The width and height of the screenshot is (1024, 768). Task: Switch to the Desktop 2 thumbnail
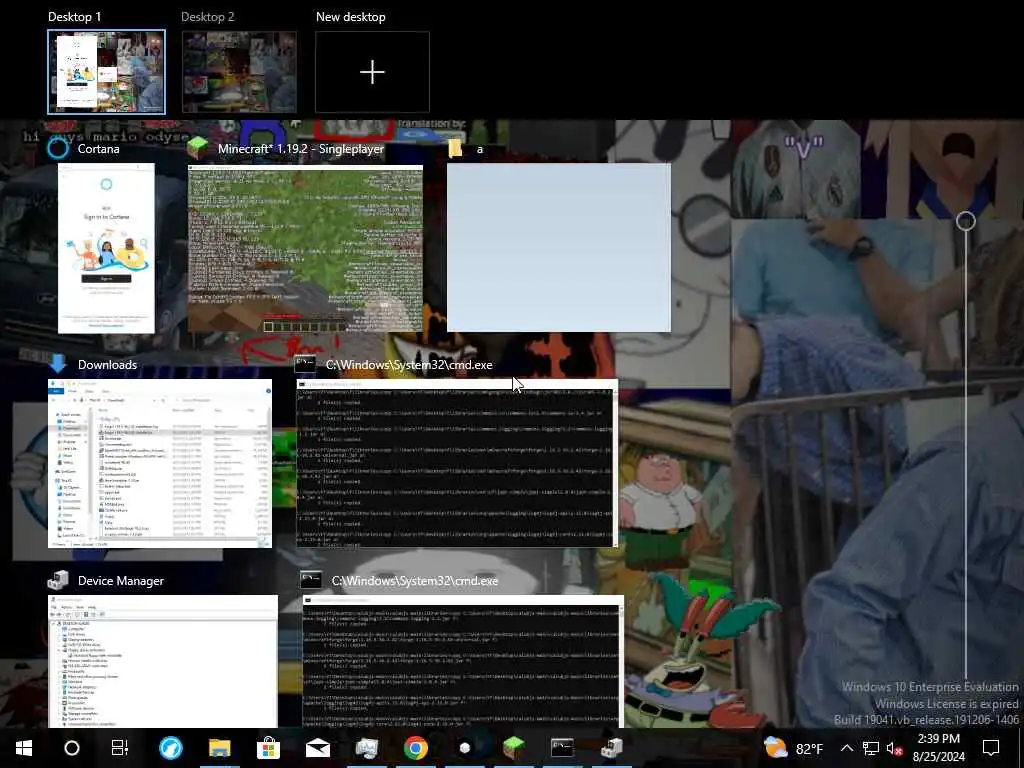(x=239, y=72)
